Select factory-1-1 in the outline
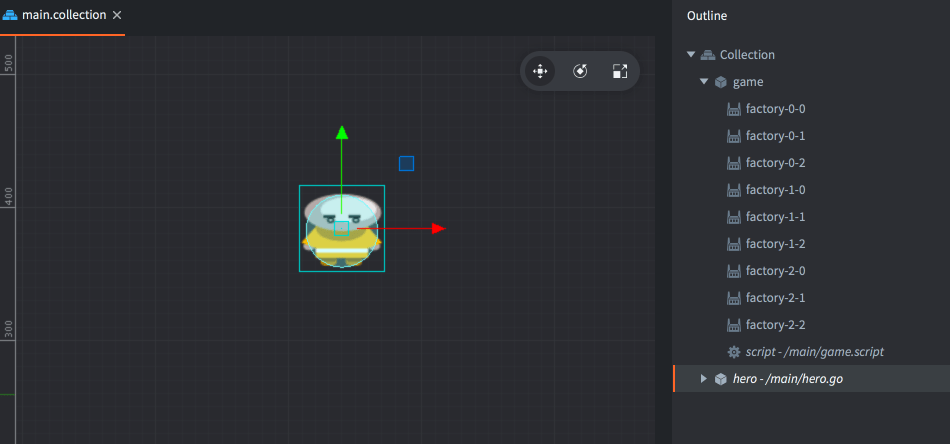 point(775,217)
